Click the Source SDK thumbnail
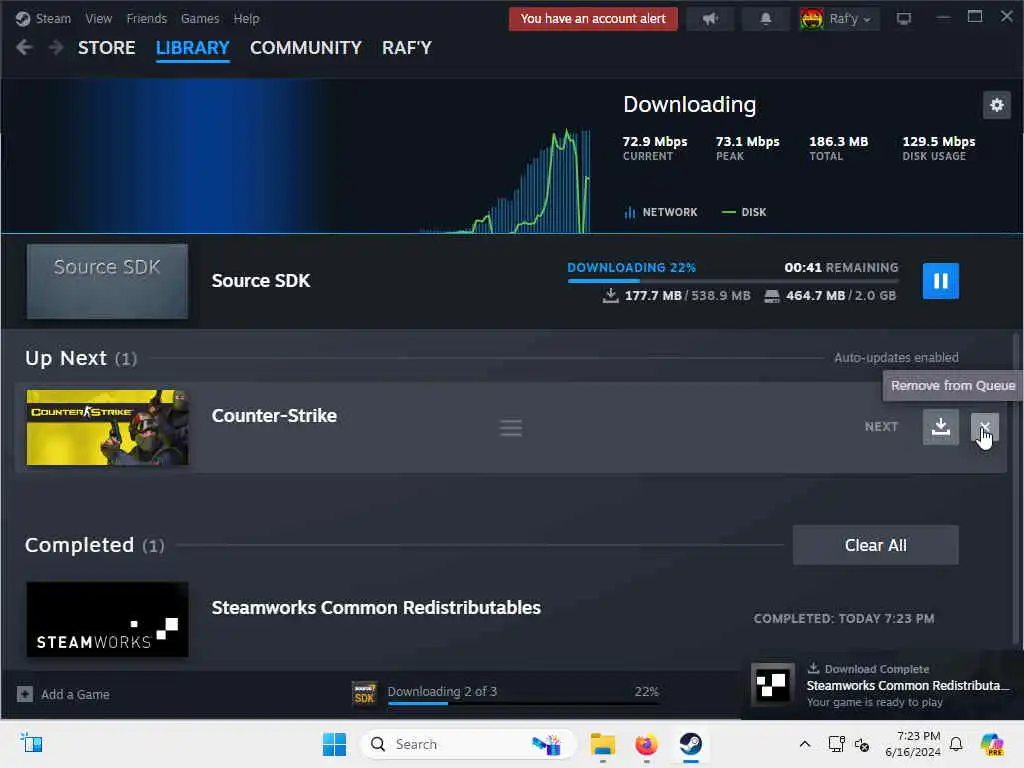 (x=107, y=281)
